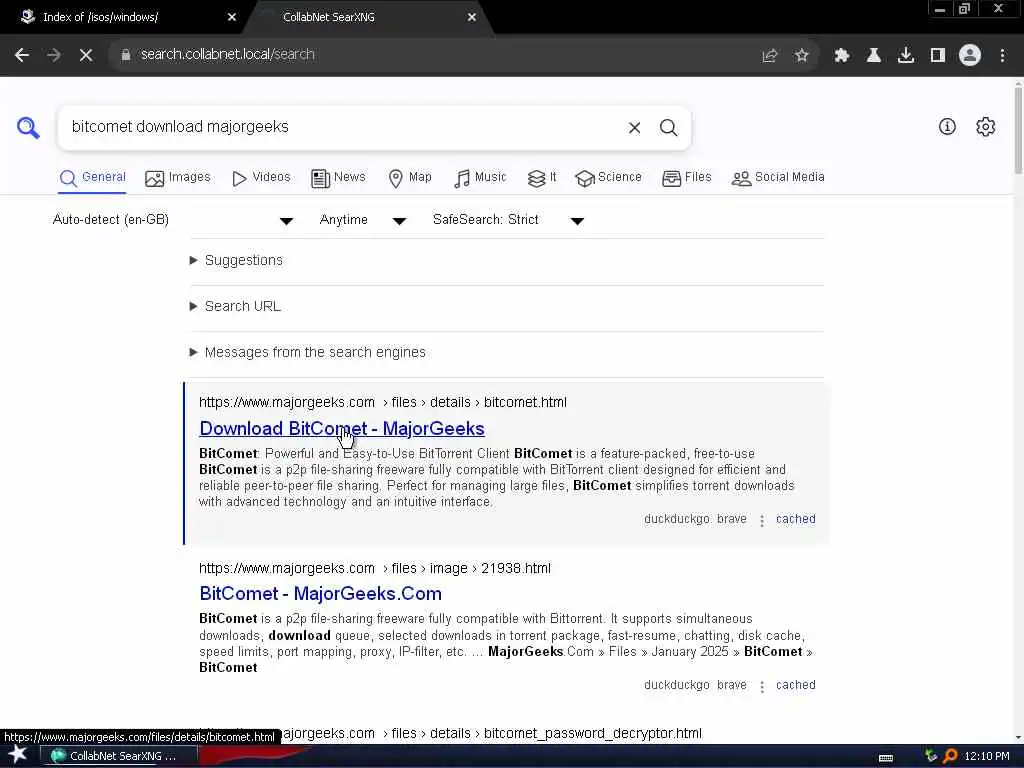Click the page vertical scrollbar thumb
The image size is (1024, 768).
(x=1018, y=131)
